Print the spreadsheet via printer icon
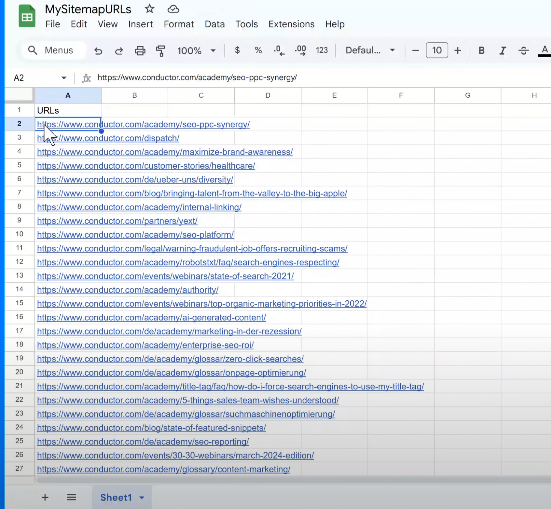 (x=140, y=51)
